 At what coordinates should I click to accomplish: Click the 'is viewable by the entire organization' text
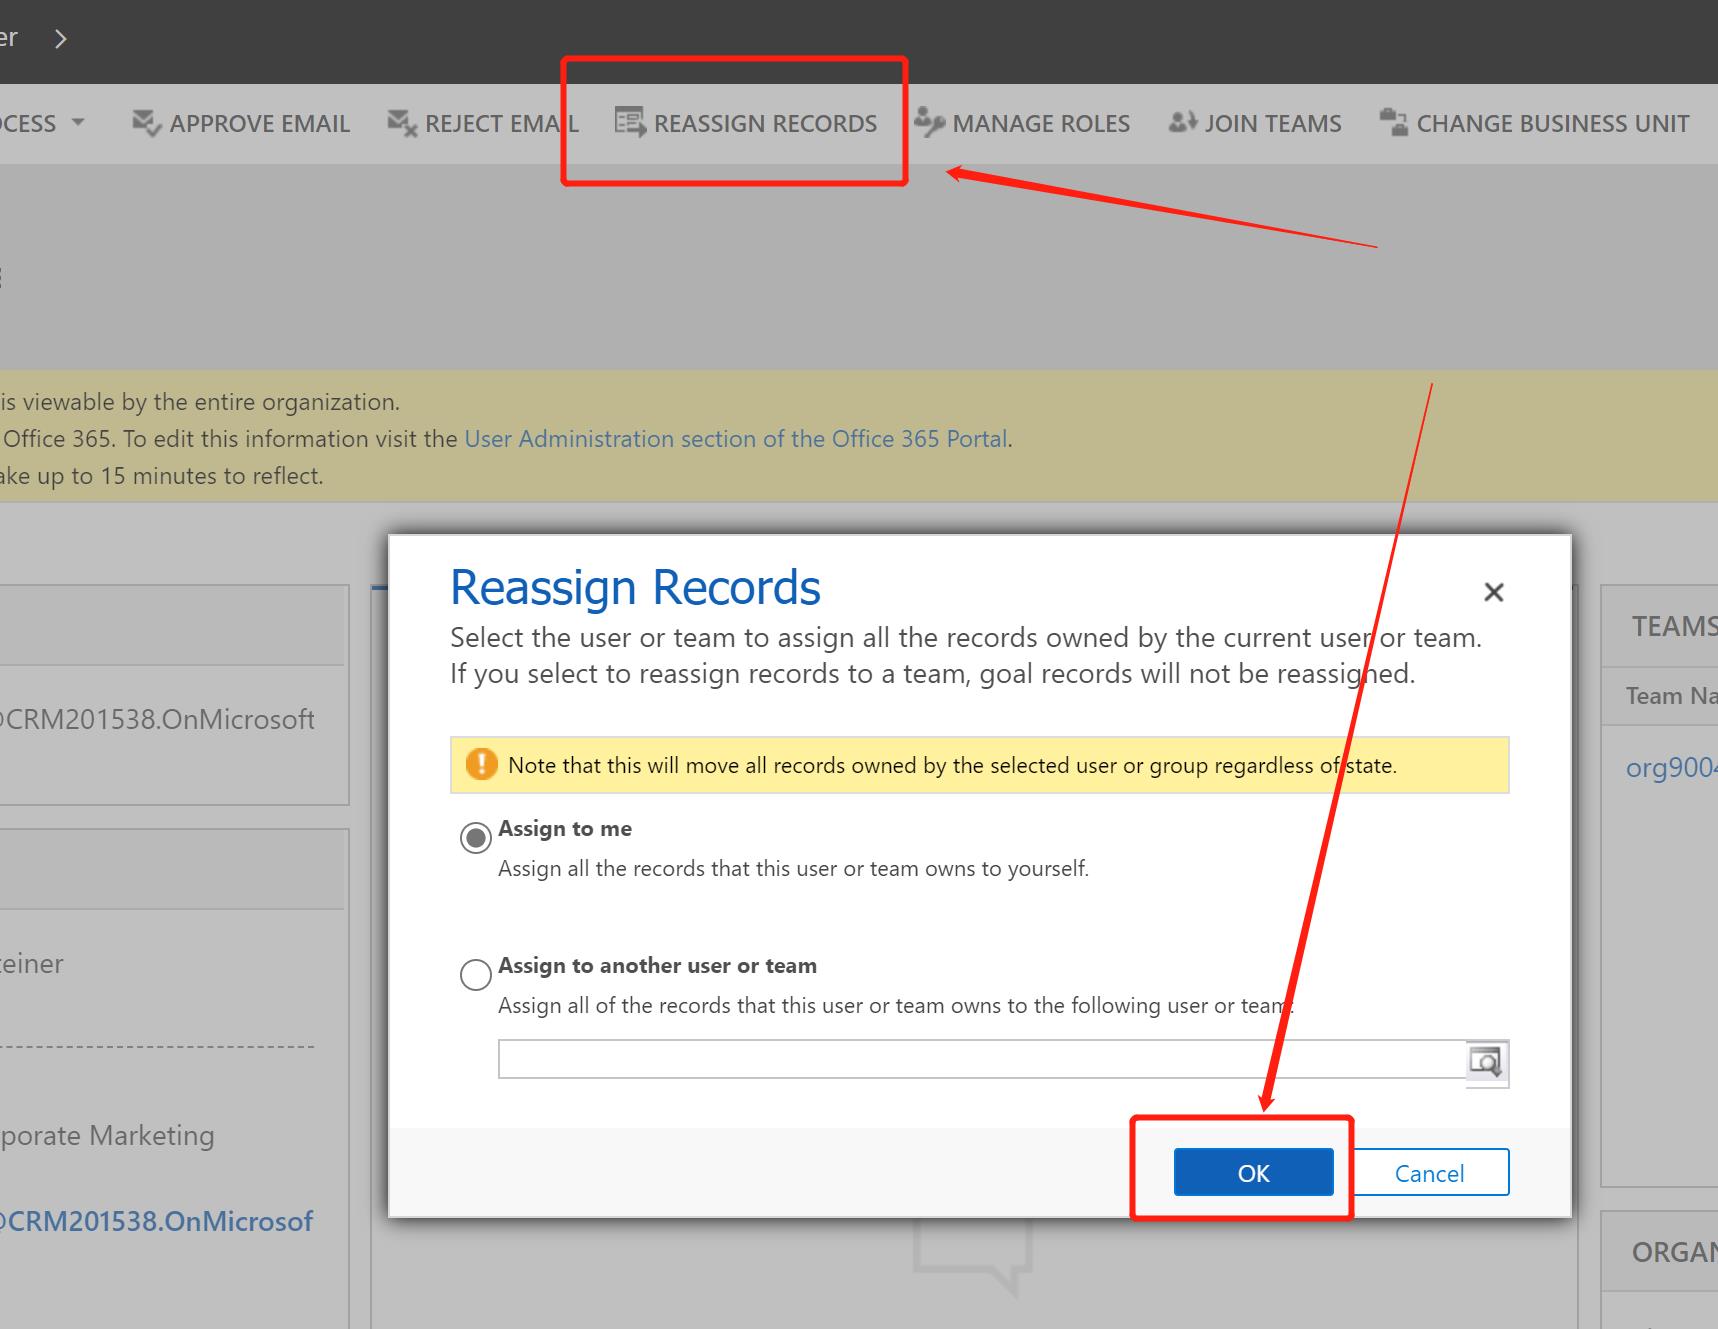(200, 402)
